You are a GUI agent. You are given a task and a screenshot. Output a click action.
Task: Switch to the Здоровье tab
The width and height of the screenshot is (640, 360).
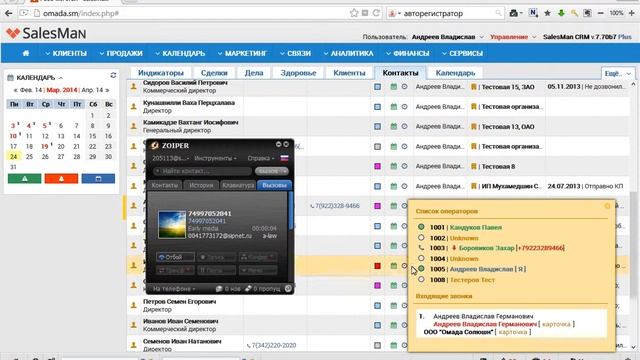pyautogui.click(x=298, y=73)
